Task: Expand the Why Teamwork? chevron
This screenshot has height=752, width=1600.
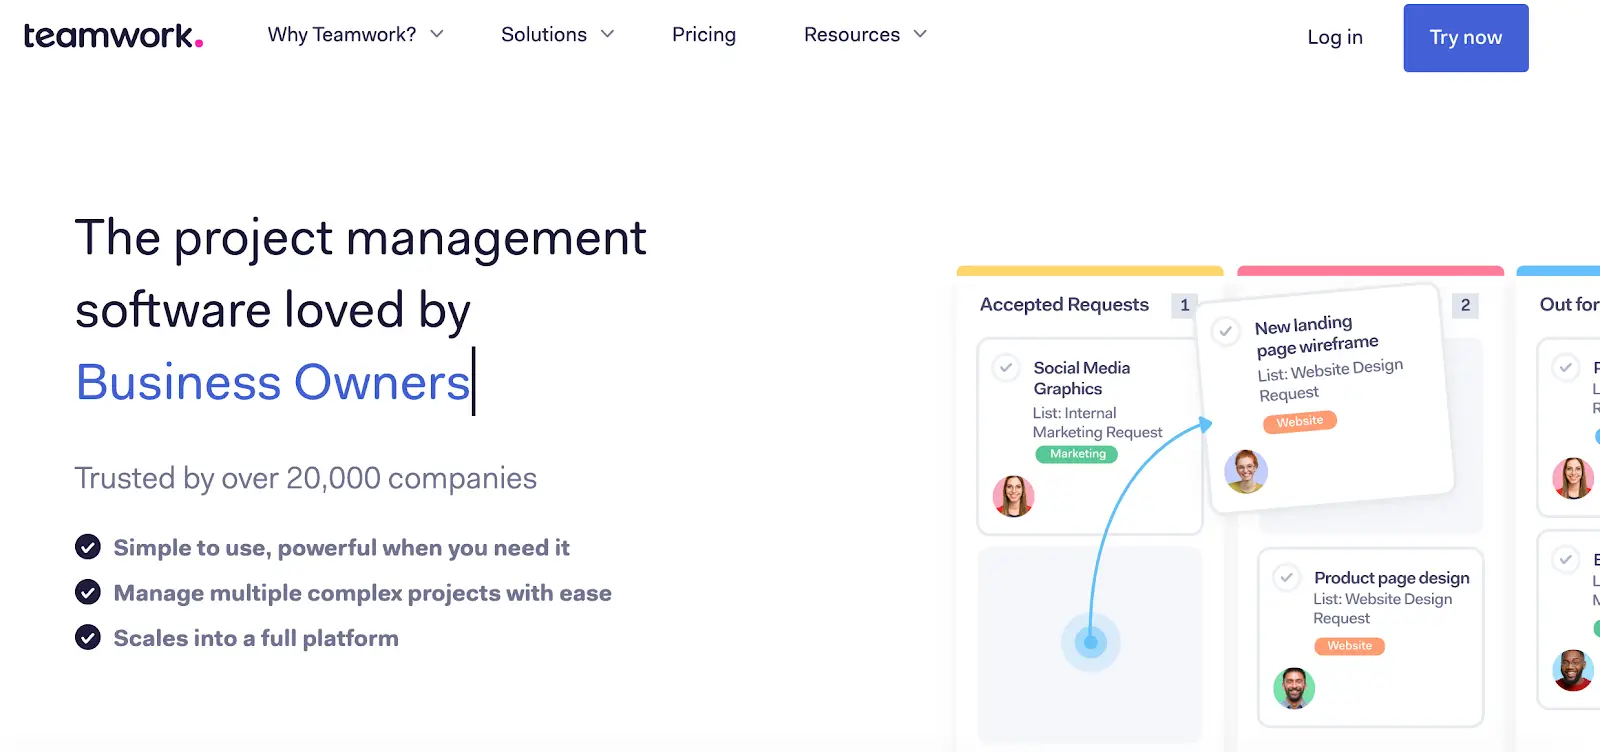Action: tap(437, 34)
